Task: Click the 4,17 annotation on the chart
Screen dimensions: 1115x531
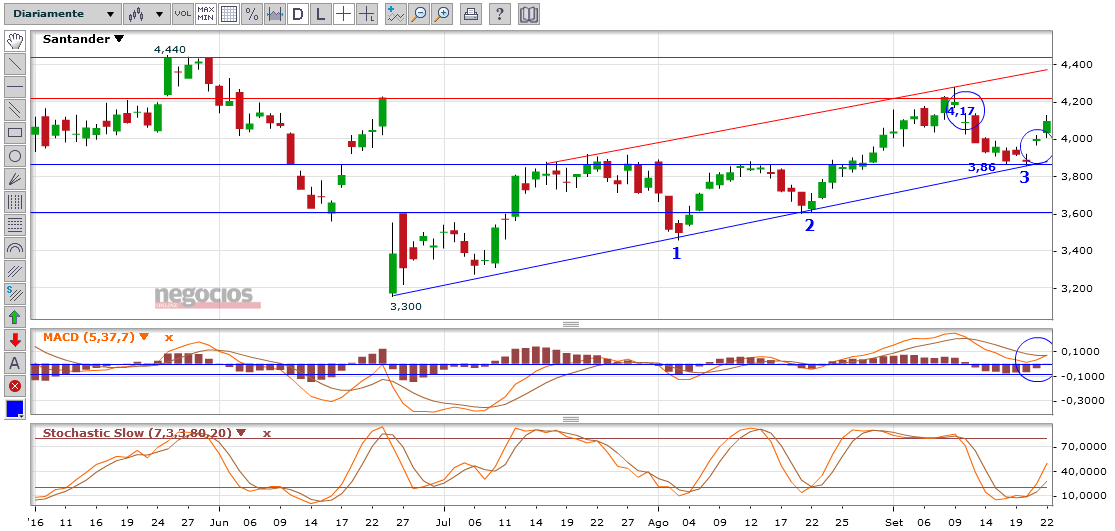Action: [x=961, y=112]
